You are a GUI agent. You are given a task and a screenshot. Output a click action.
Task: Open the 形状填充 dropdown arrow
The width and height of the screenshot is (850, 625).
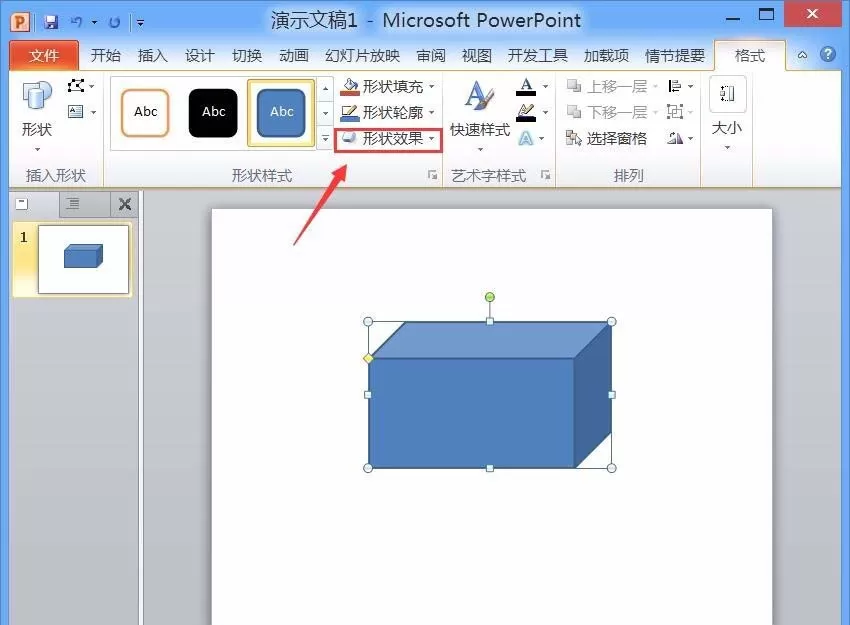[x=432, y=86]
